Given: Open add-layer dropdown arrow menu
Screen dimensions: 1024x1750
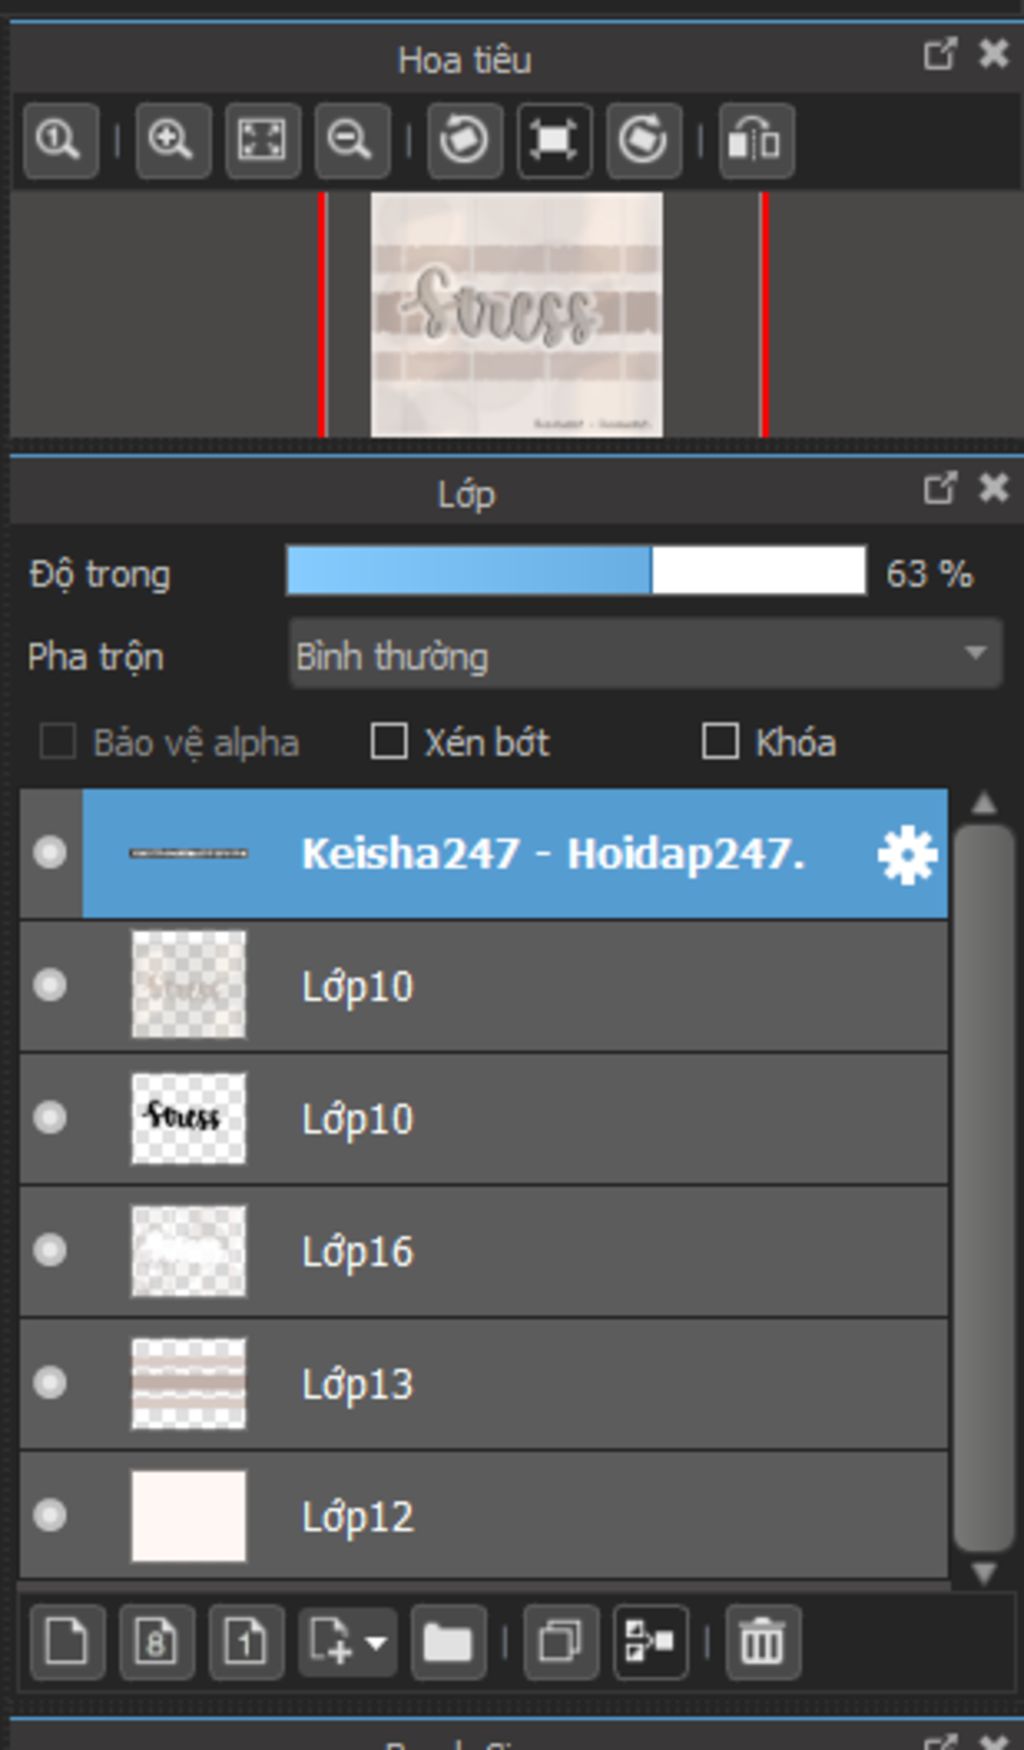Looking at the screenshot, I should (376, 1642).
